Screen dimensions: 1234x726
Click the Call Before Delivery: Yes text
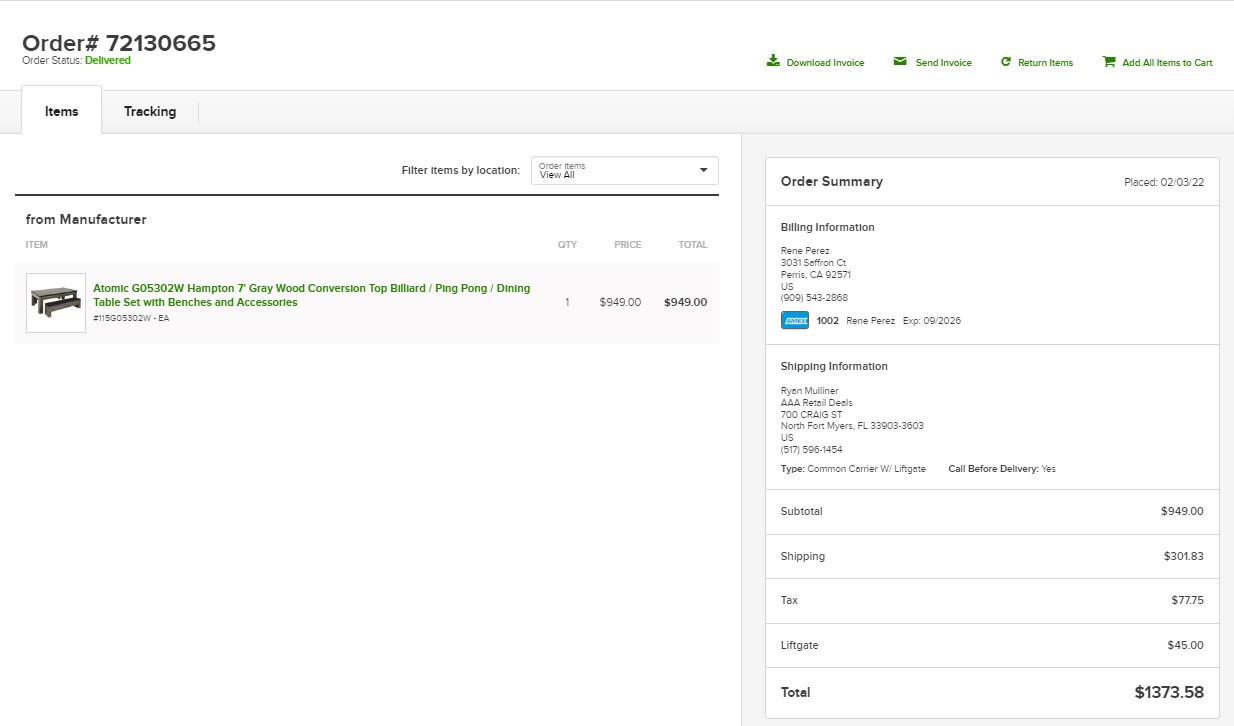1002,469
